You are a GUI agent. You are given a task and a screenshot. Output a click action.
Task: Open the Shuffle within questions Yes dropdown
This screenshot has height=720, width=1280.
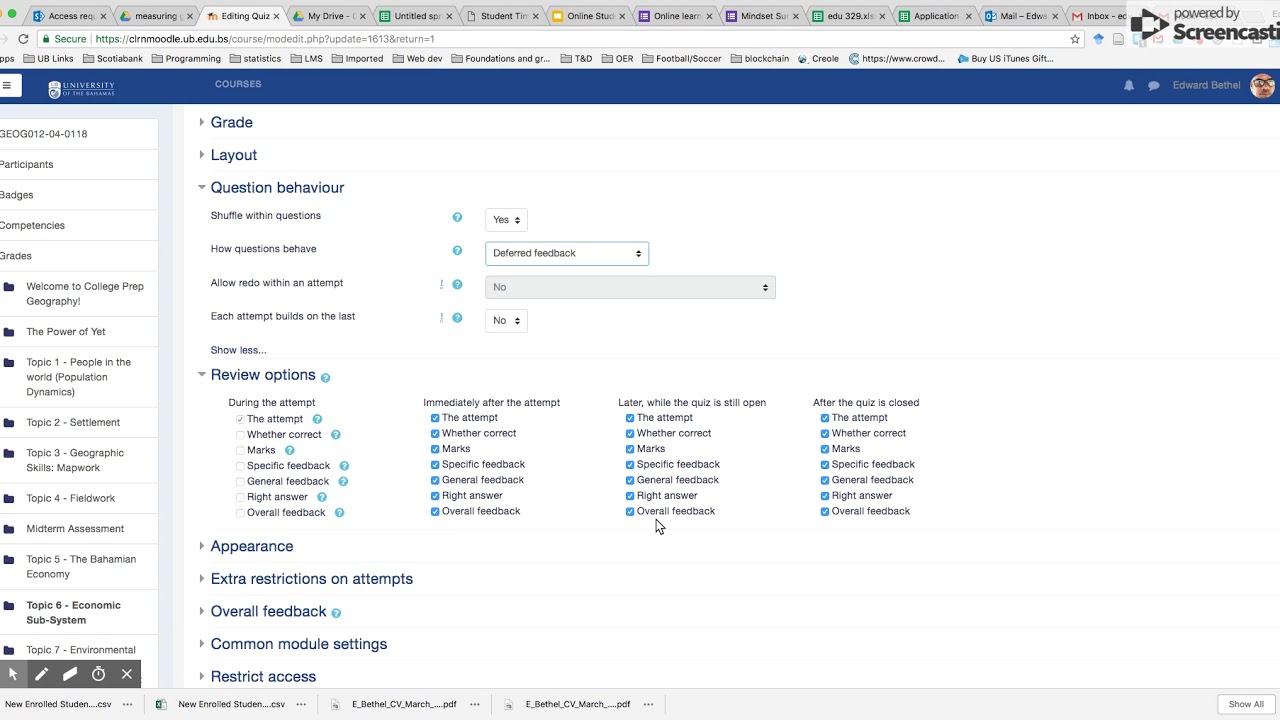[506, 220]
